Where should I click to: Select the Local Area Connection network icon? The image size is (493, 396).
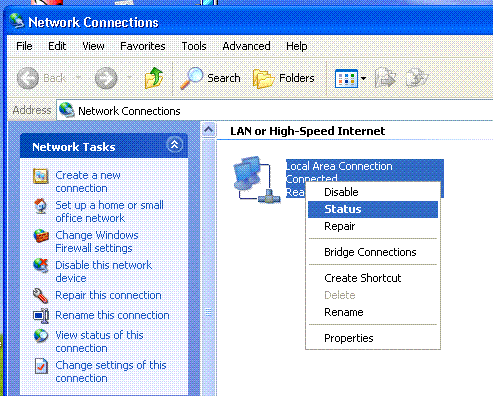(x=257, y=179)
